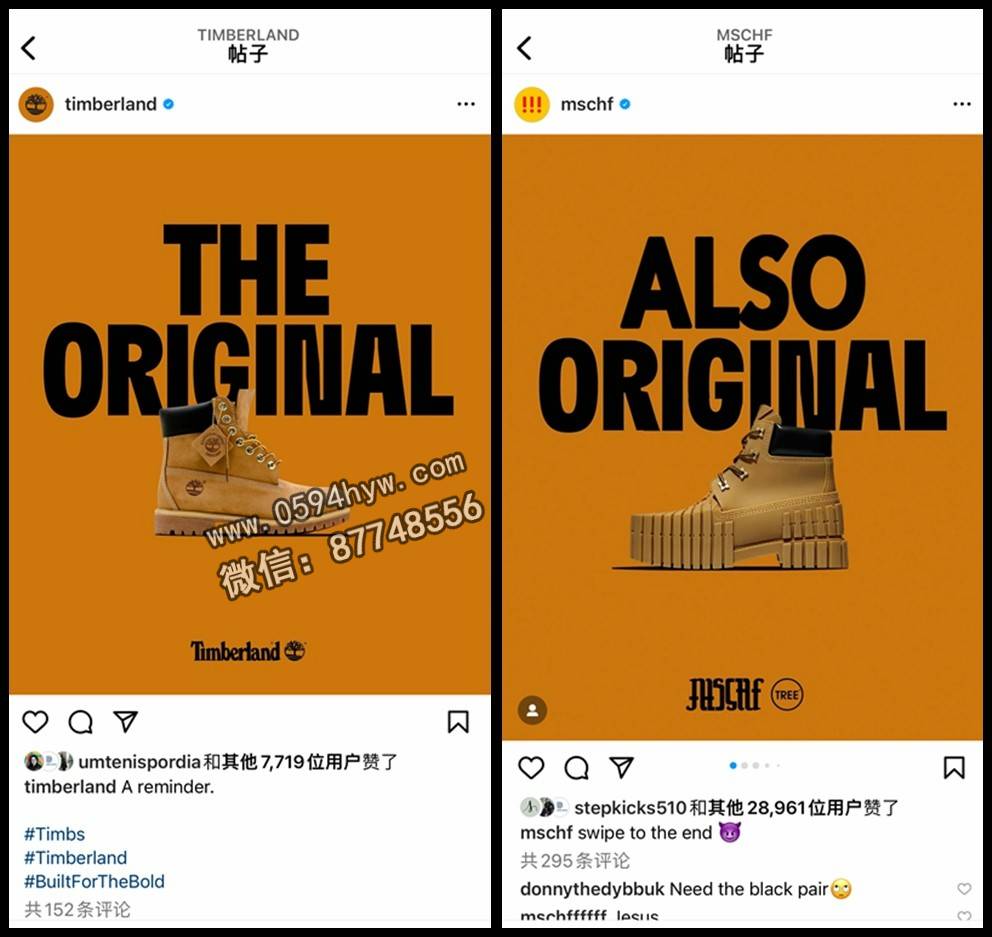Screen dimensions: 992x937
Task: View tagged accounts on the MSCHF image
Action: (533, 710)
